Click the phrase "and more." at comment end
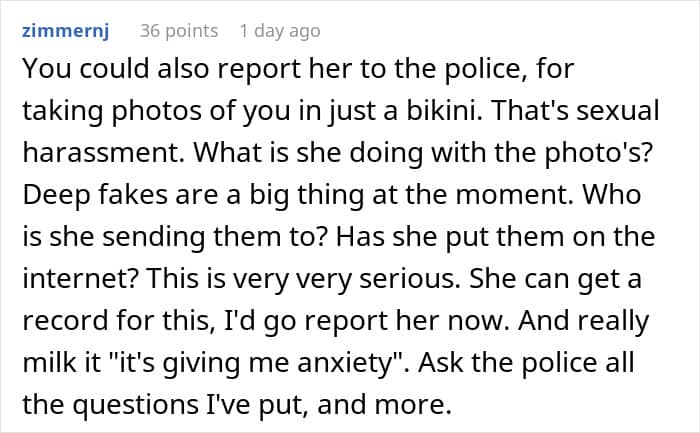700x433 pixels. 384,404
